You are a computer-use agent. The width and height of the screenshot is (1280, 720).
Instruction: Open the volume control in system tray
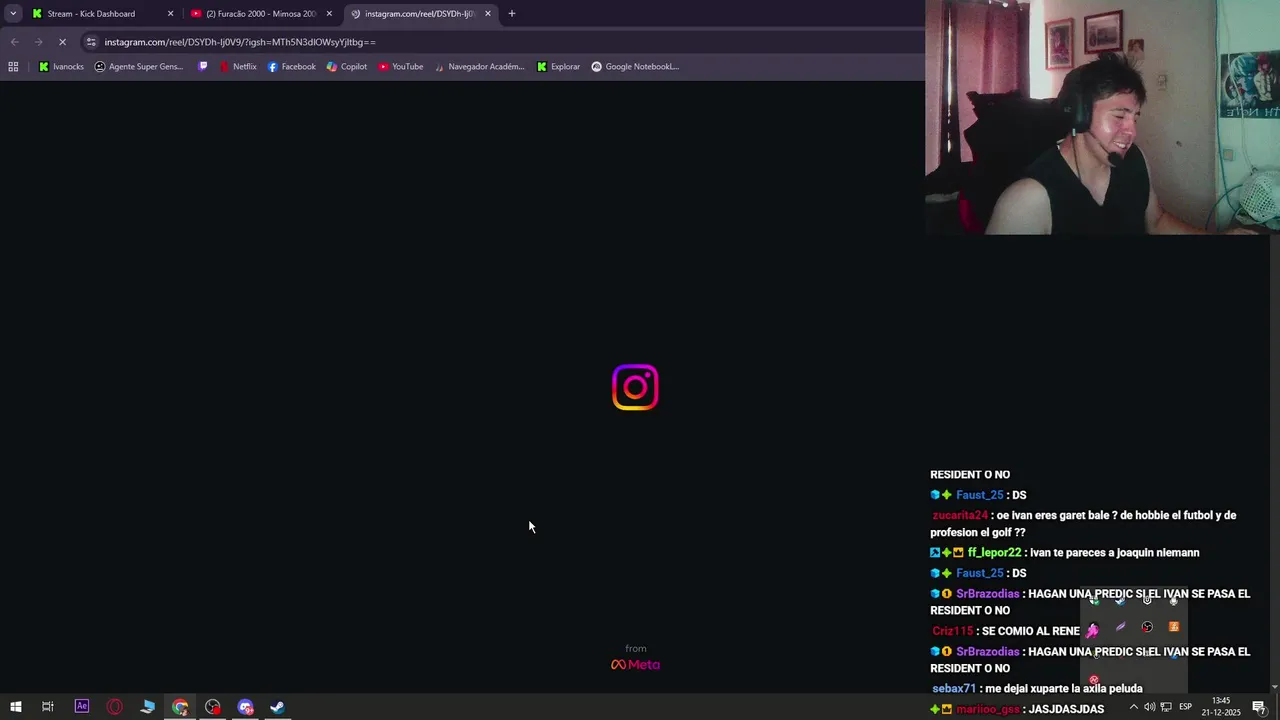tap(1149, 707)
